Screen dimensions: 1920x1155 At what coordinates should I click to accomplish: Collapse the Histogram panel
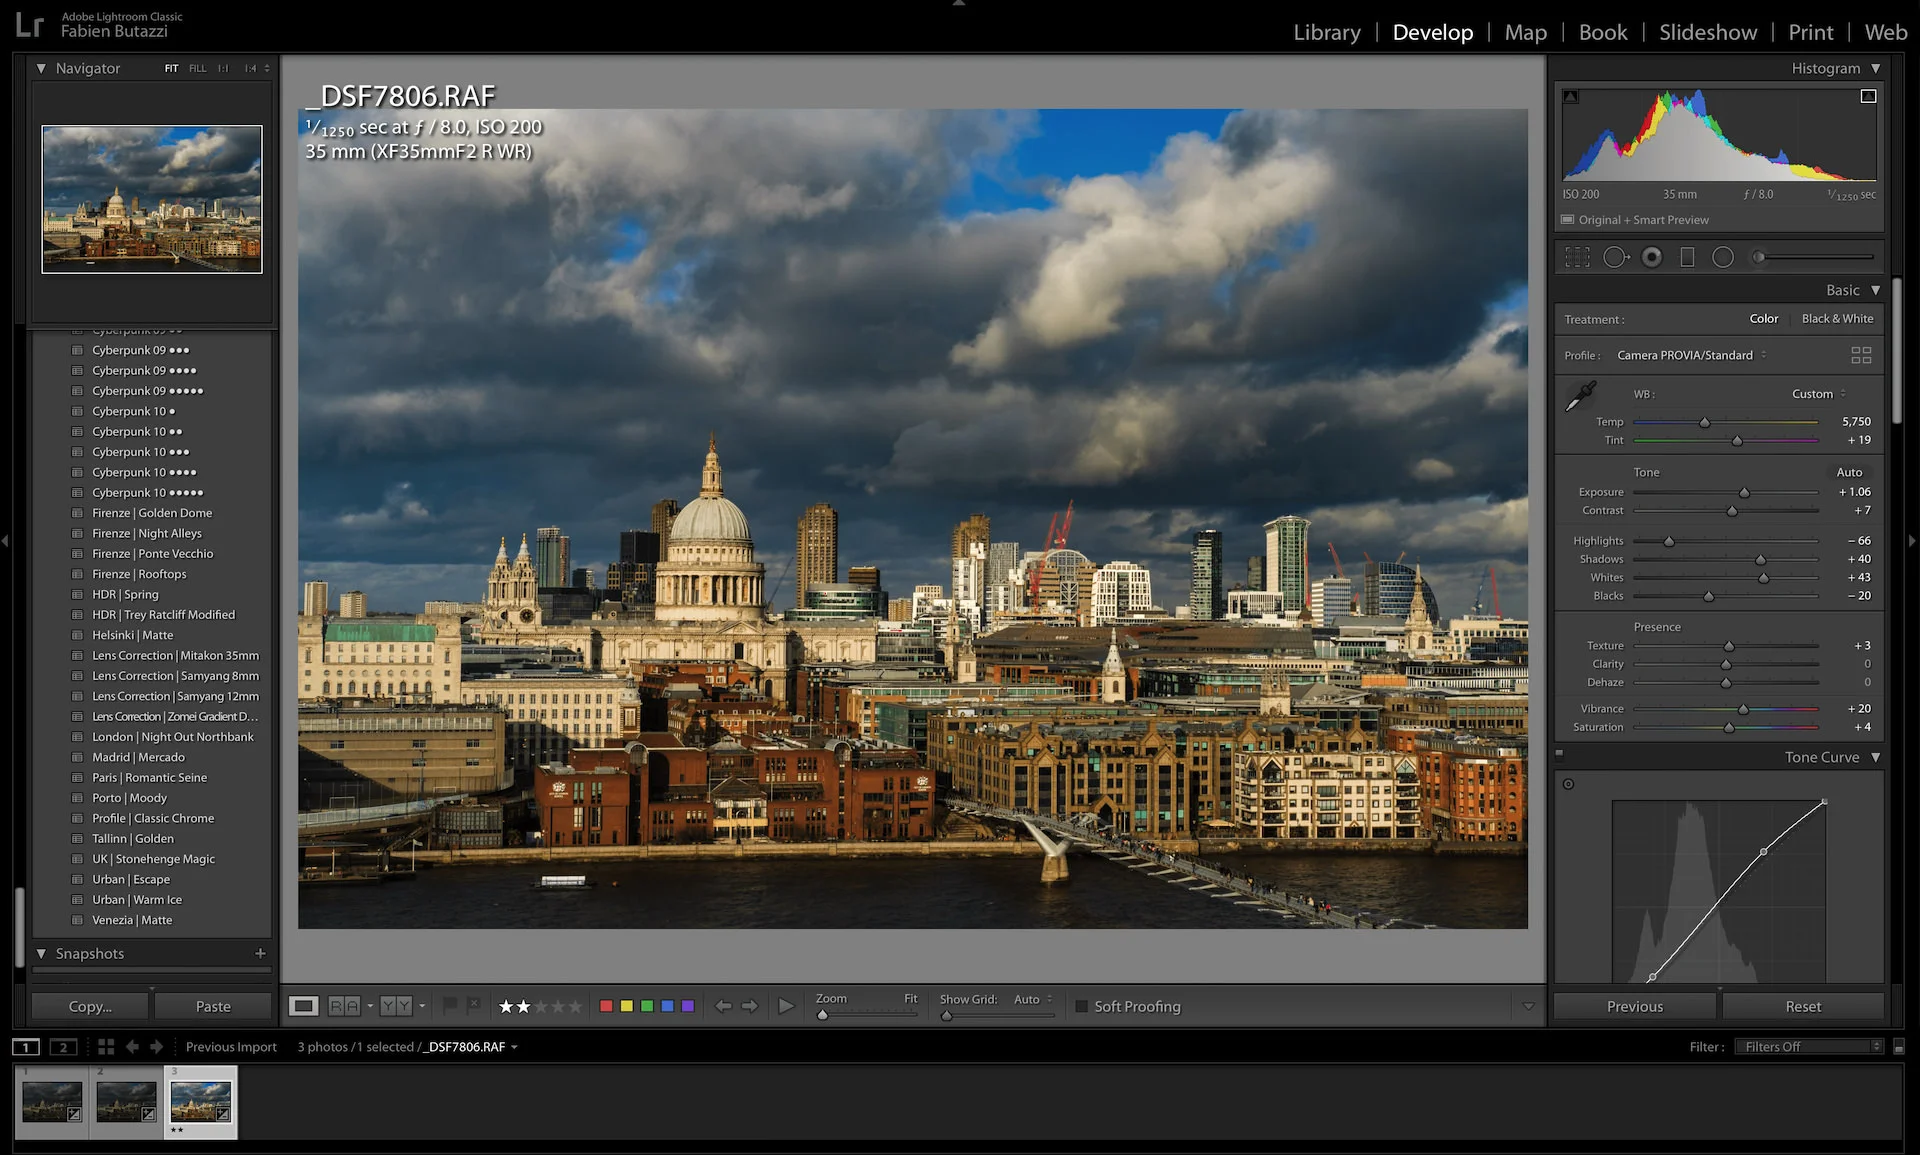coord(1876,69)
